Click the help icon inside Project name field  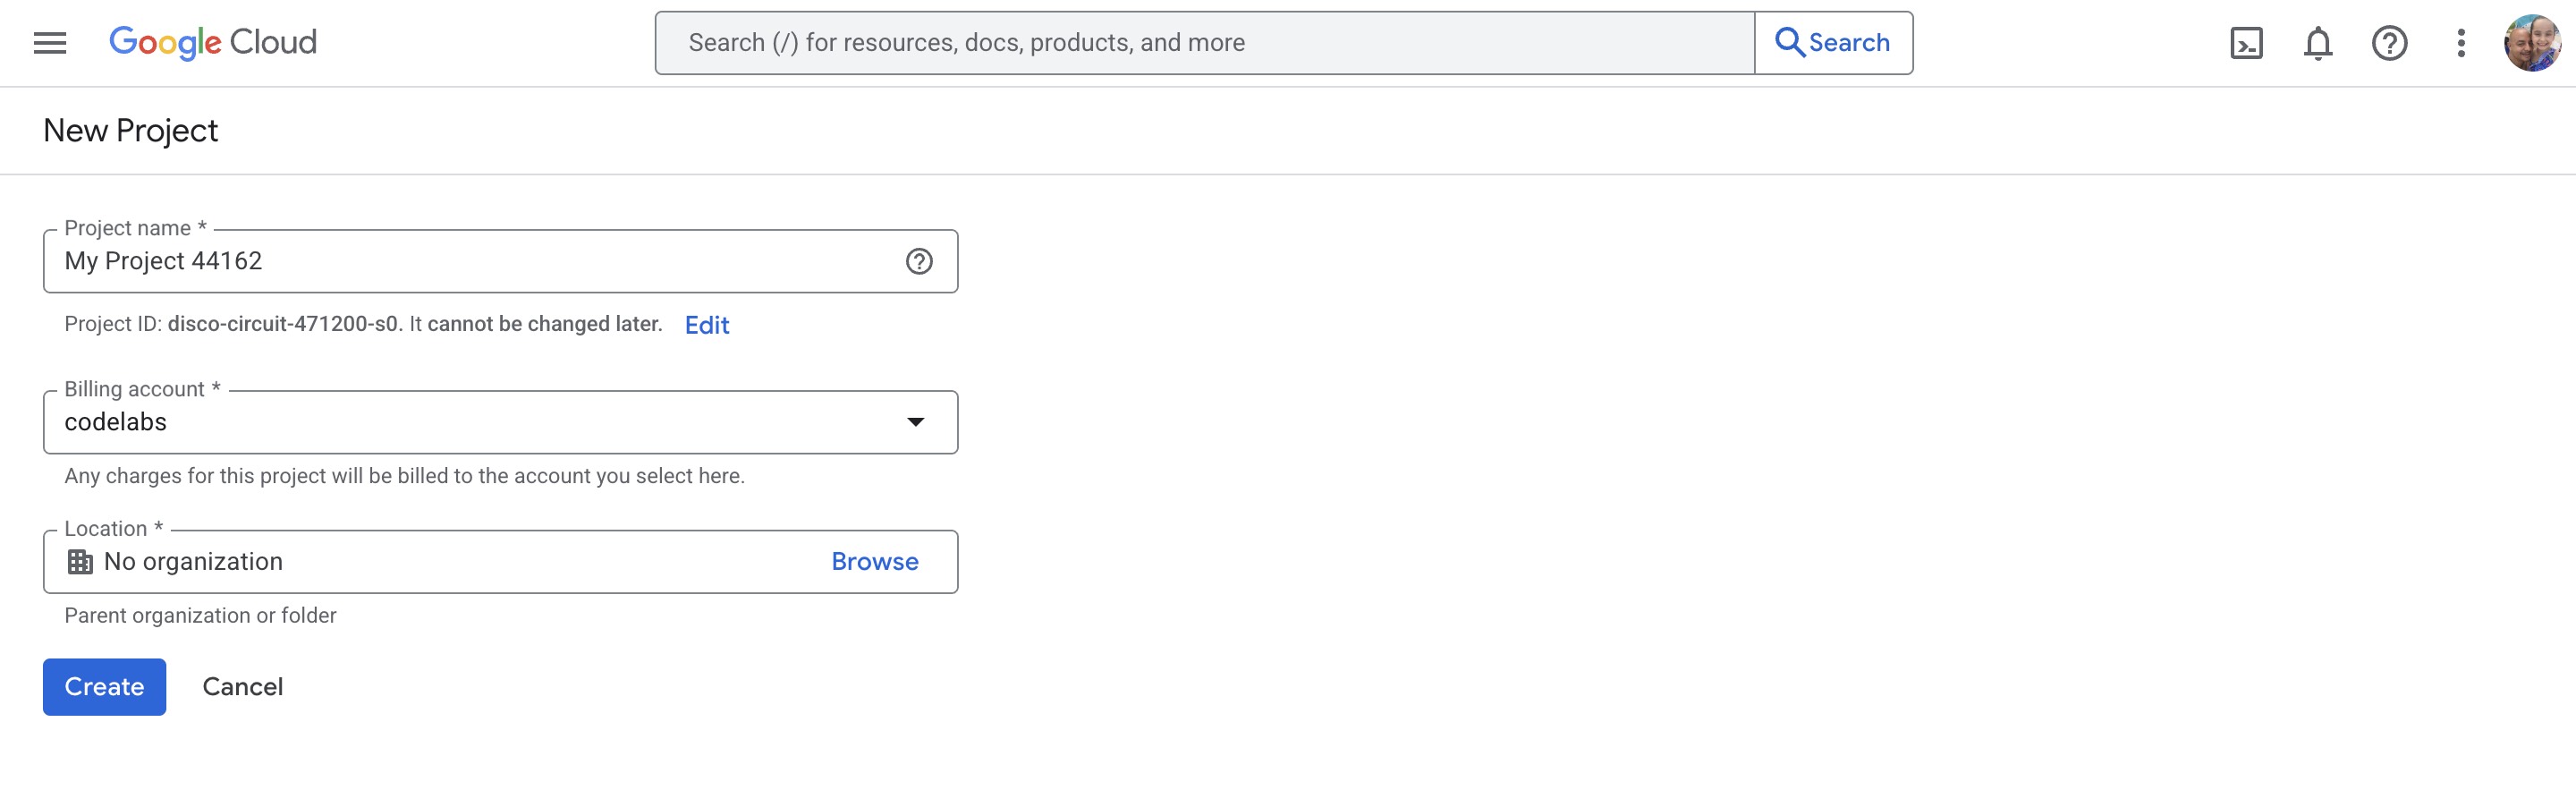918,261
